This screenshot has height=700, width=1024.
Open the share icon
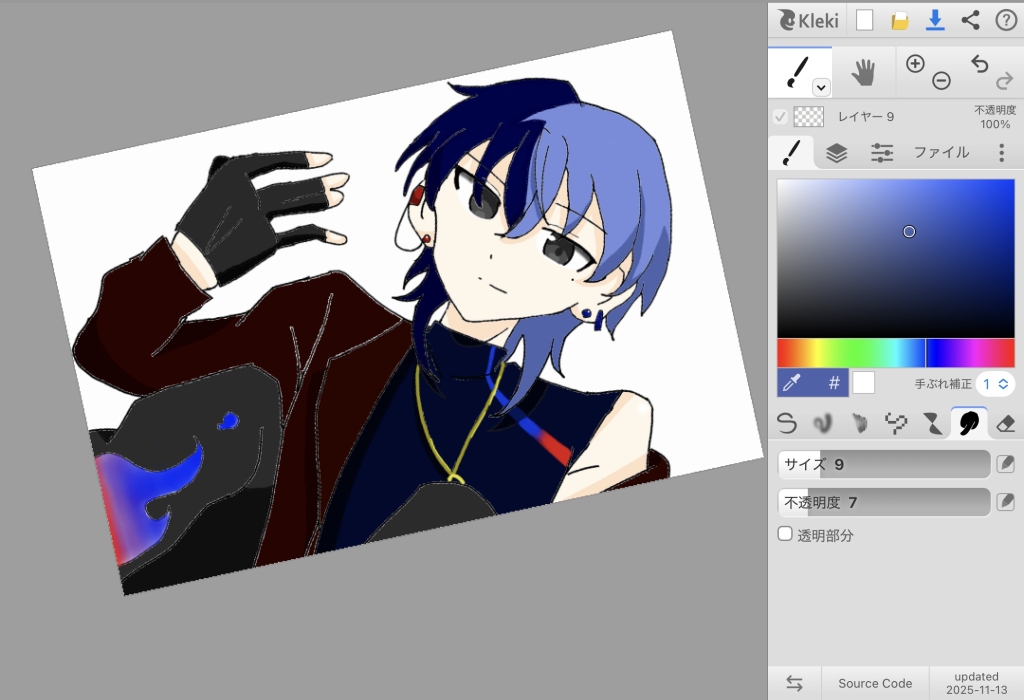tap(970, 20)
